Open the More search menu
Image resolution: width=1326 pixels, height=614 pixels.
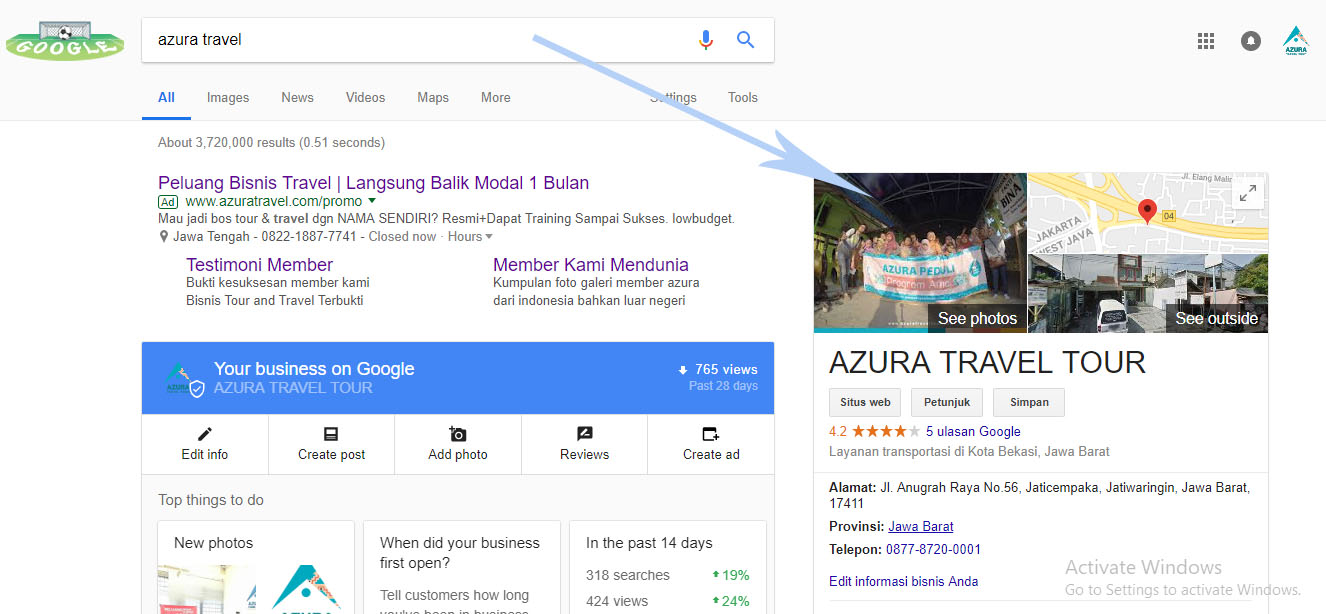coord(496,97)
